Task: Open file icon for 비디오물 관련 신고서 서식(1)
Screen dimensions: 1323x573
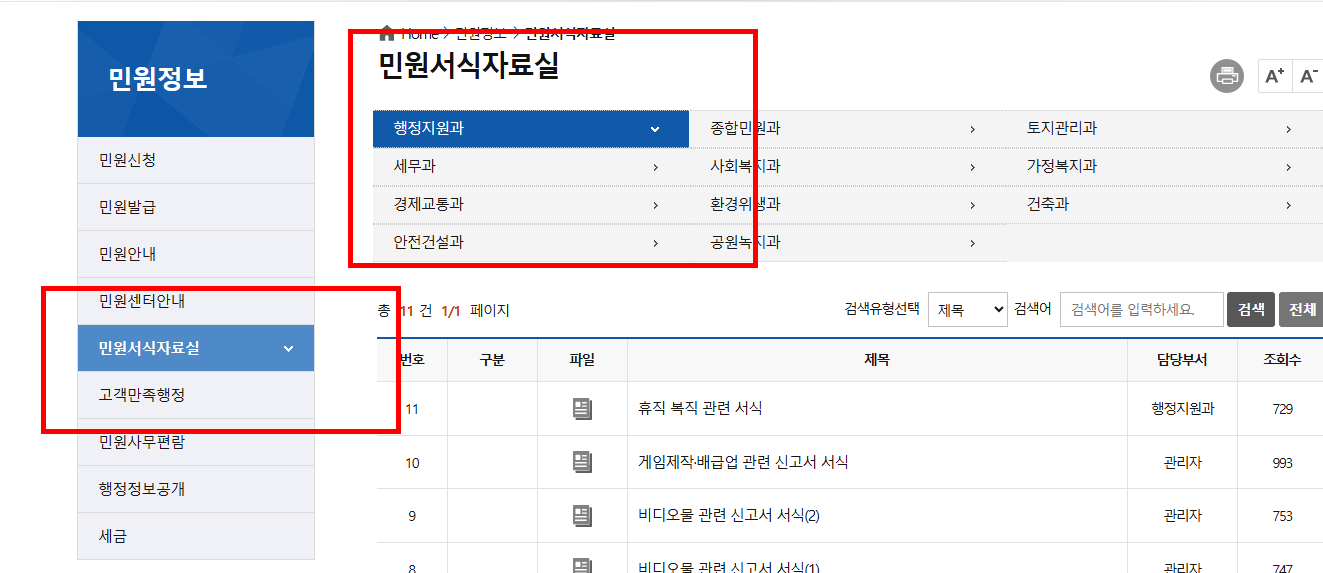Action: coord(582,566)
